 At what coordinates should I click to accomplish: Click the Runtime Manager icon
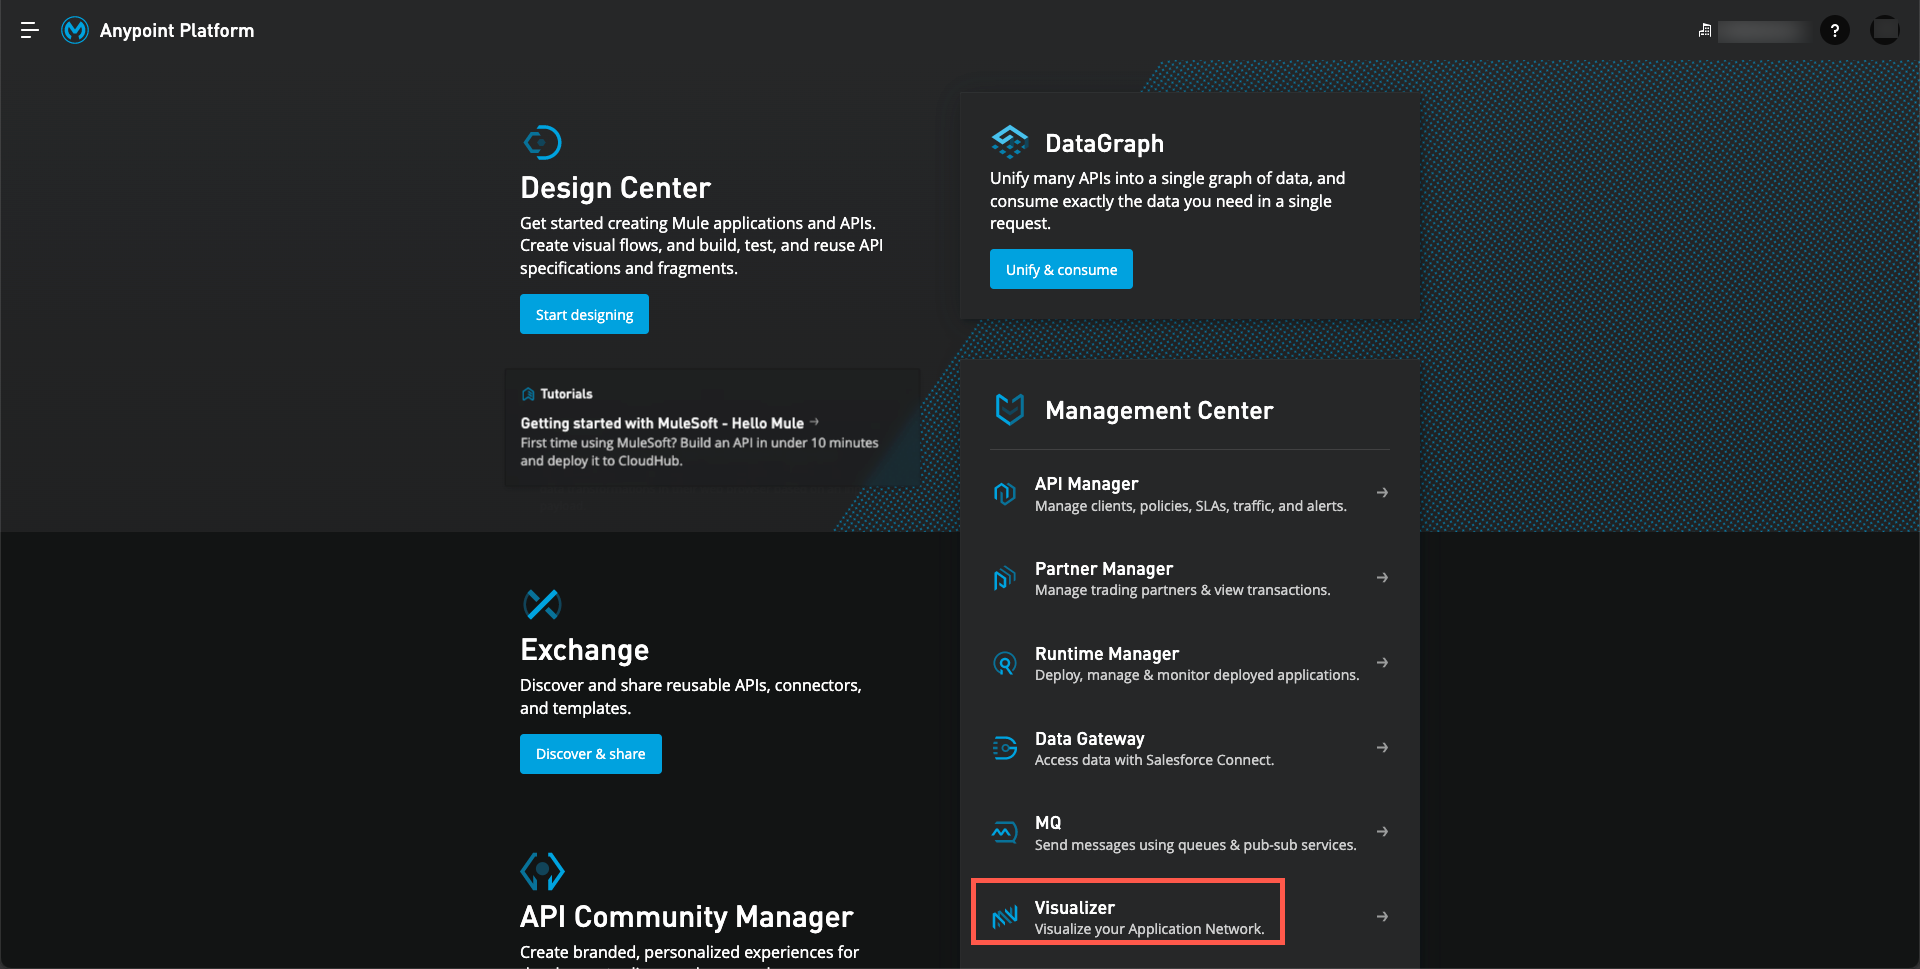[1005, 663]
